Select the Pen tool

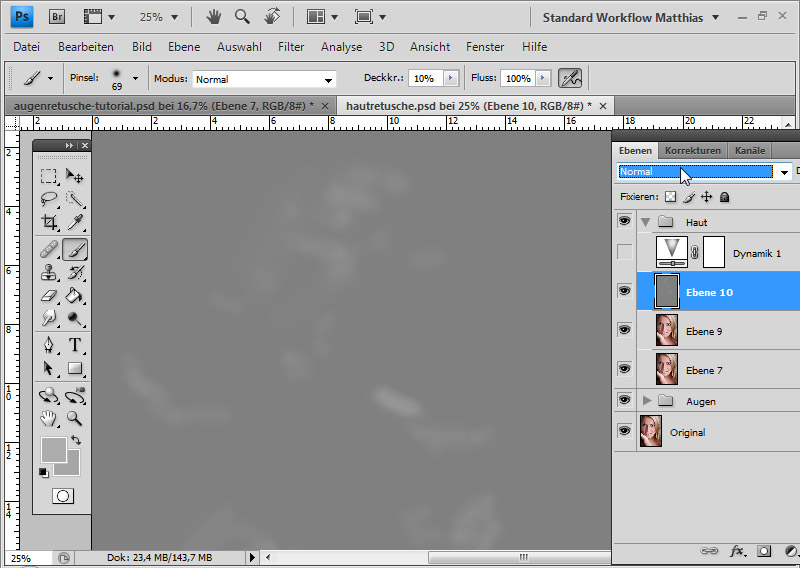coord(48,345)
